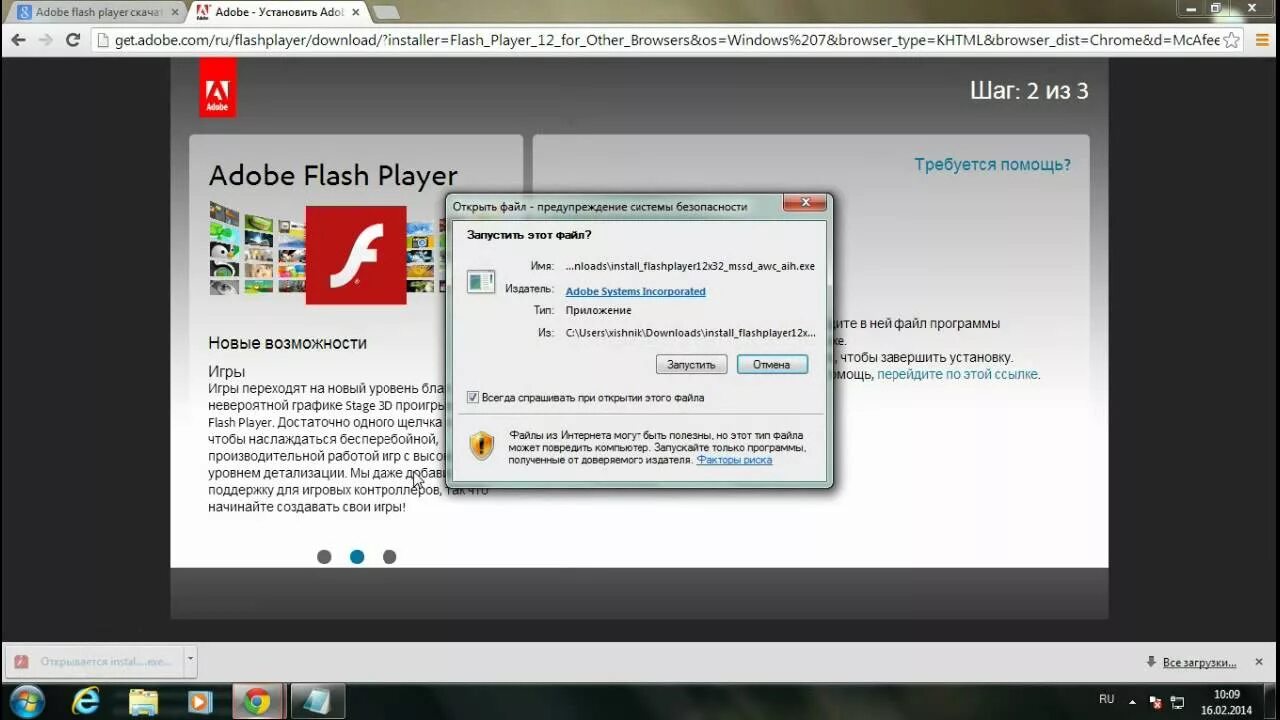Close the security warning dialog
Screen dimensions: 1280x720
point(804,204)
